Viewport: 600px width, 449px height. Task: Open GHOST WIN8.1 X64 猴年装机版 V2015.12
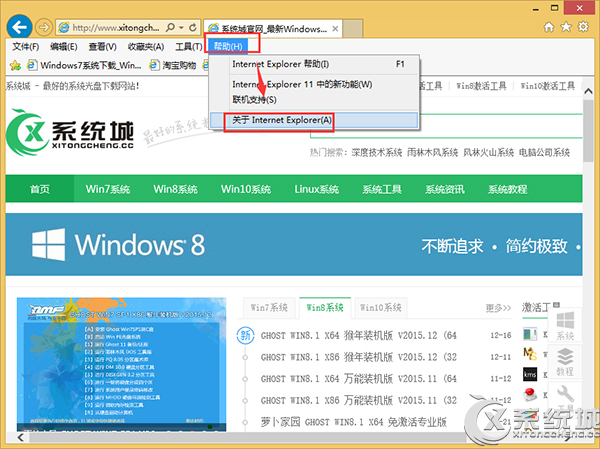359,336
